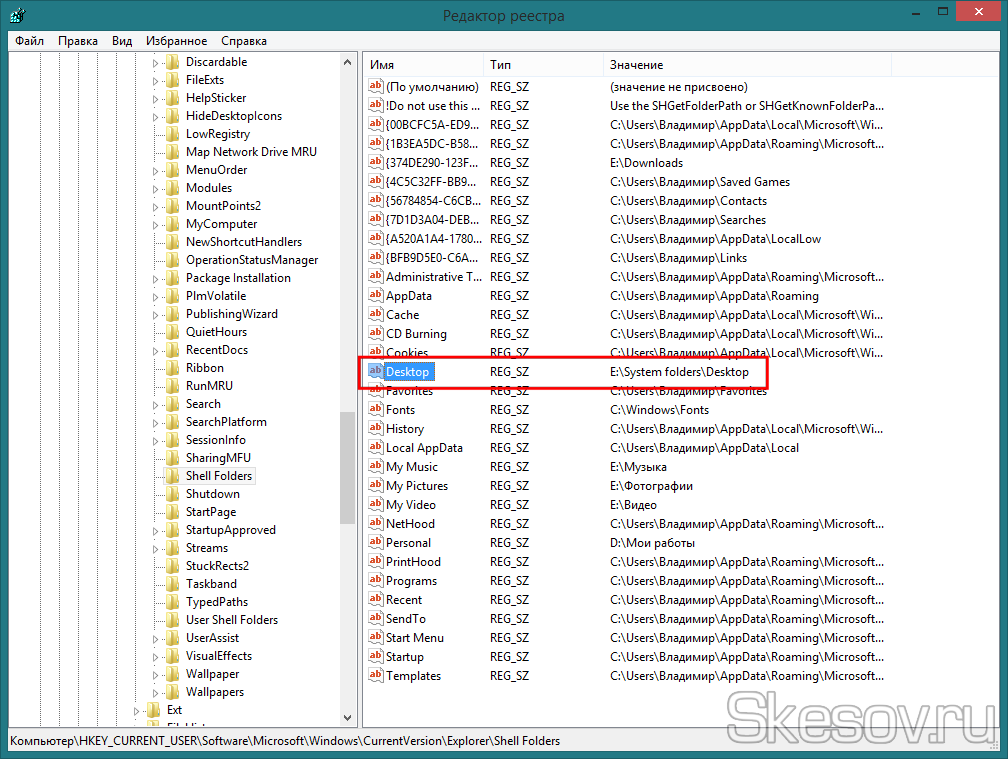Open the Избранное menu

pos(176,41)
